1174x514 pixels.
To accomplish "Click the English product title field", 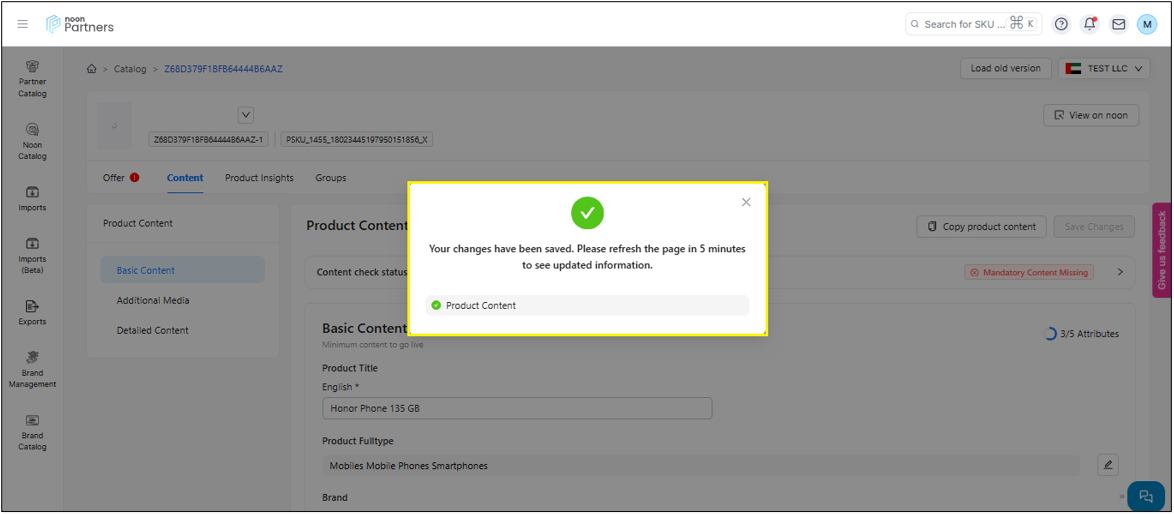I will [x=516, y=408].
